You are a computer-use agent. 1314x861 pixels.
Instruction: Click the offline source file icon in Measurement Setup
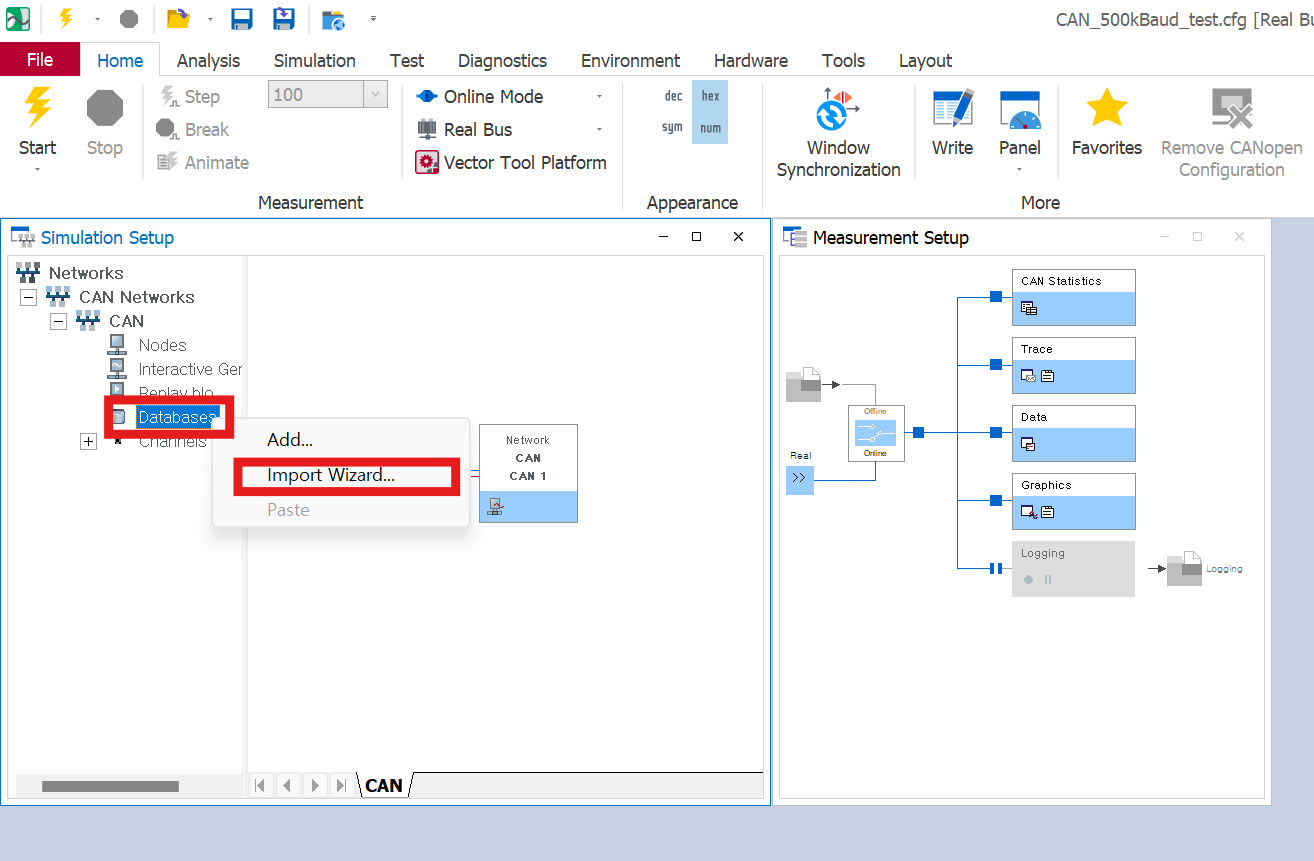click(803, 385)
